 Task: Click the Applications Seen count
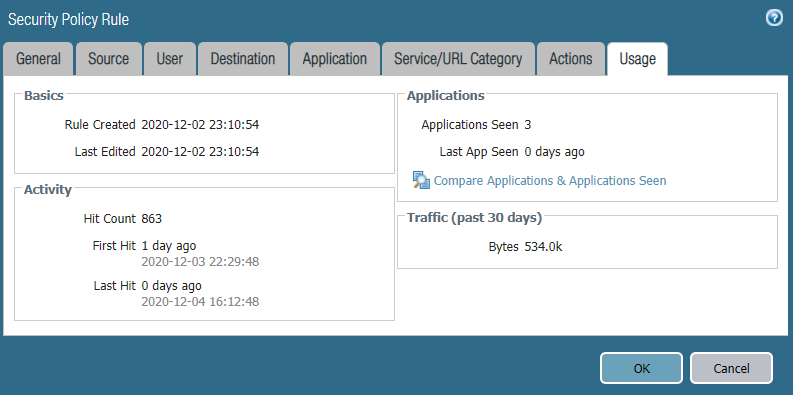tap(527, 124)
